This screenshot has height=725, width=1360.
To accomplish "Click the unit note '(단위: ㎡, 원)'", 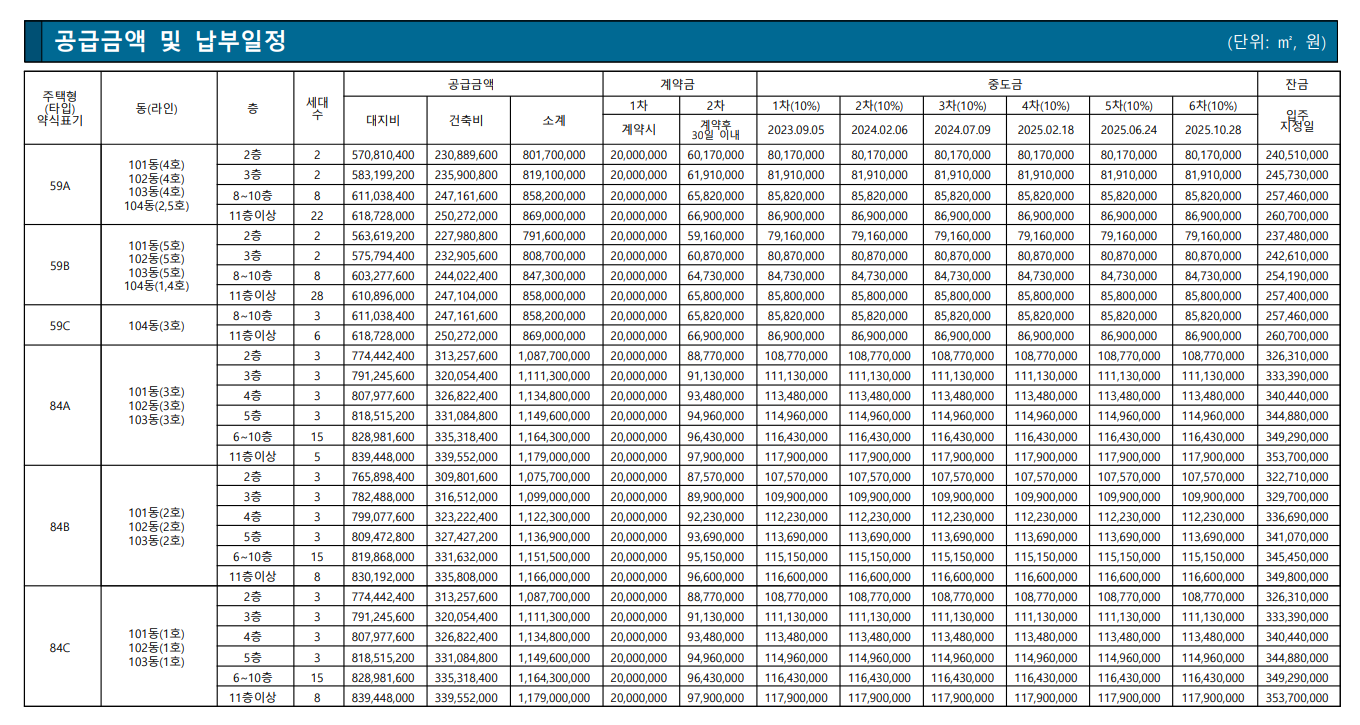I will [x=1276, y=42].
